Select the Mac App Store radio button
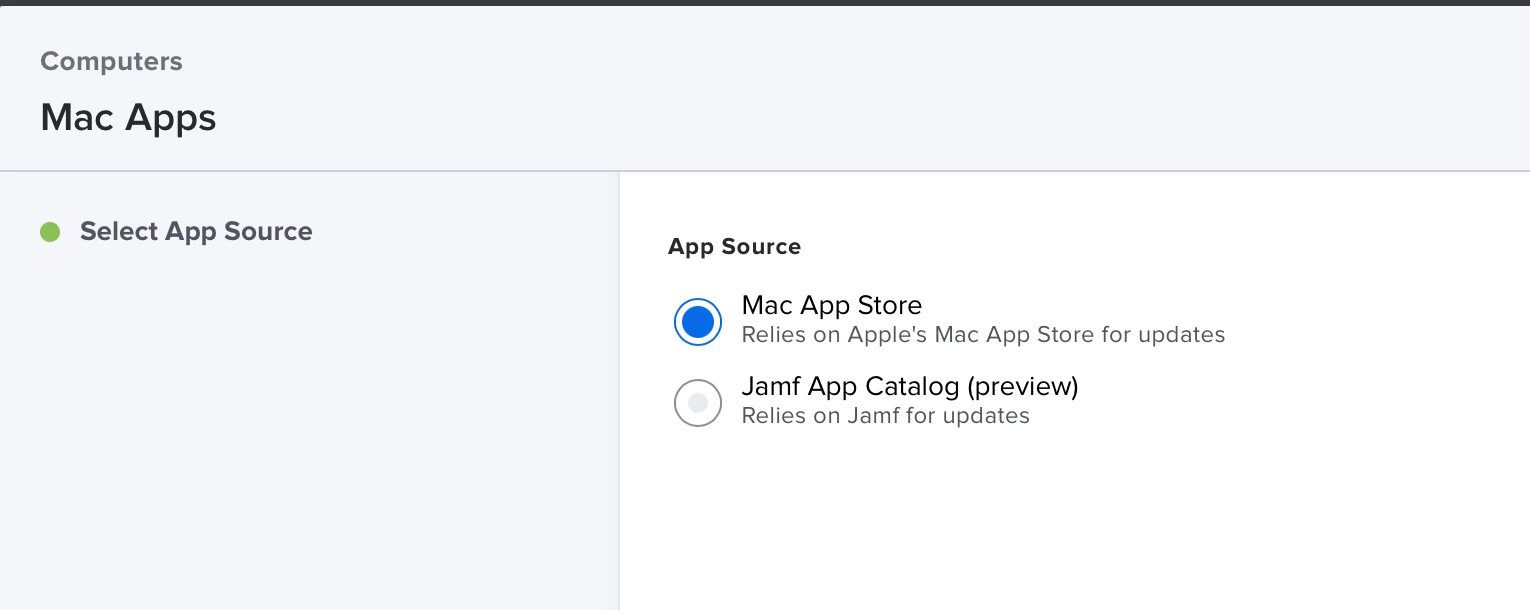1530x610 pixels. pyautogui.click(x=698, y=322)
